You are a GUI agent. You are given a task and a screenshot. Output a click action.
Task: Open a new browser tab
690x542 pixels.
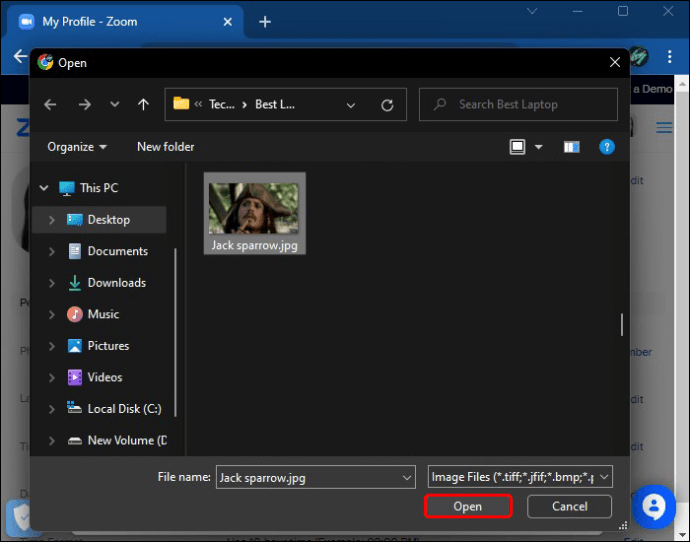(x=265, y=22)
